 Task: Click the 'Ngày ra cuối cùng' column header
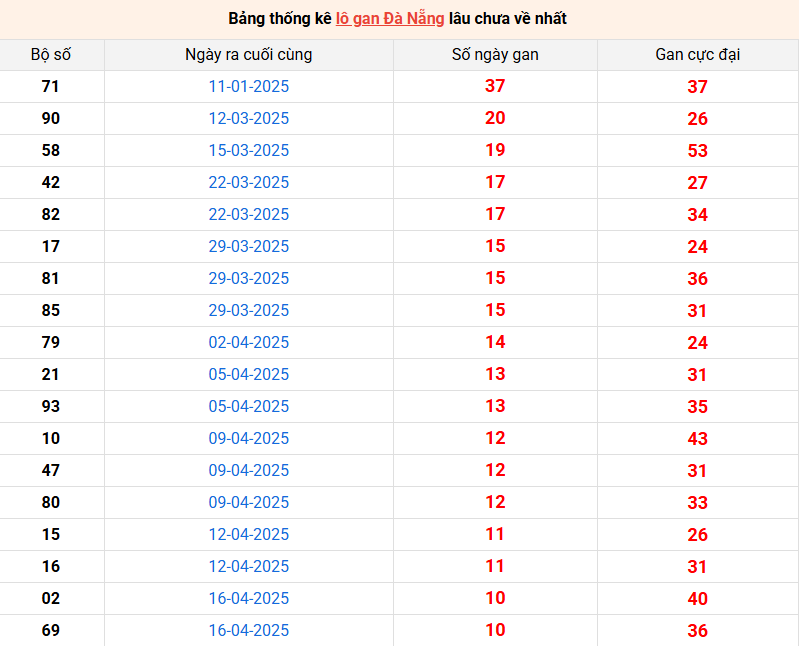(x=249, y=55)
